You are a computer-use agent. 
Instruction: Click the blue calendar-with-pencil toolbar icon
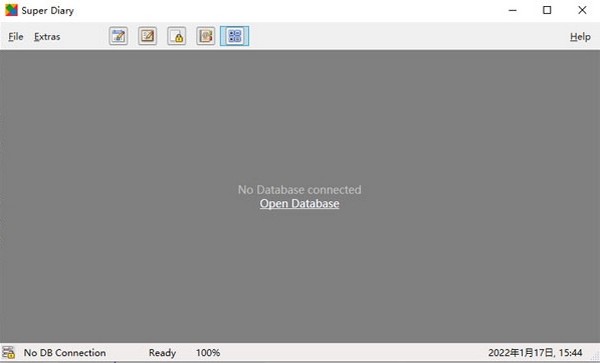tap(118, 36)
